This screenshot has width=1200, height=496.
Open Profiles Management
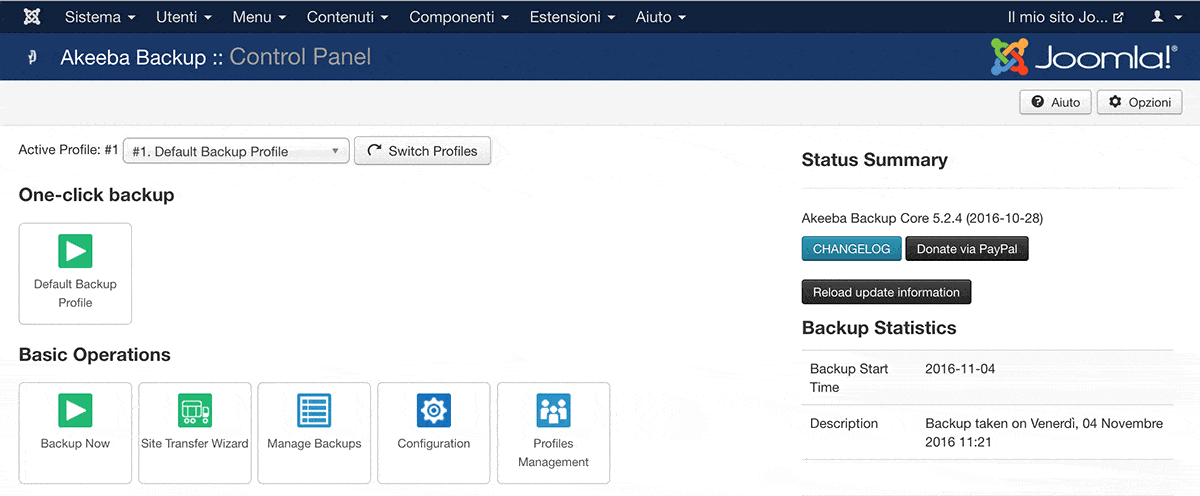point(553,433)
